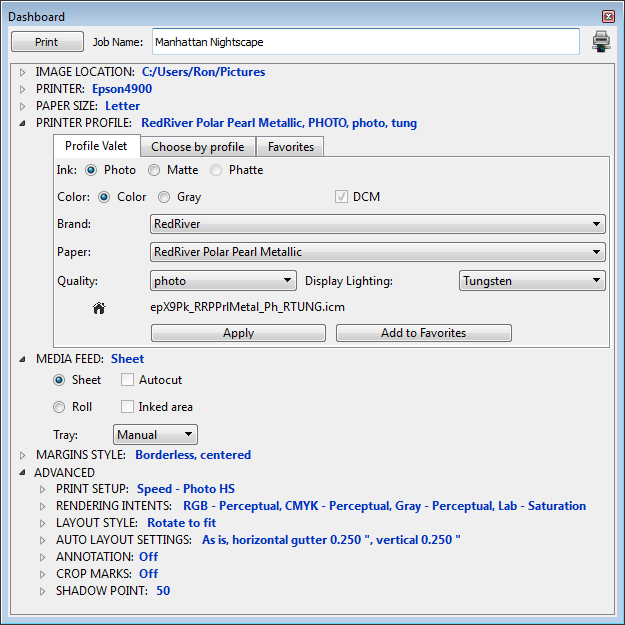625x625 pixels.
Task: Expand the CROP MARKS item
Action: [x=42, y=574]
